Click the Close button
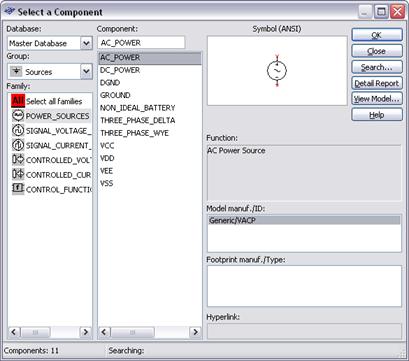Image resolution: width=409 pixels, height=361 pixels. click(x=377, y=51)
